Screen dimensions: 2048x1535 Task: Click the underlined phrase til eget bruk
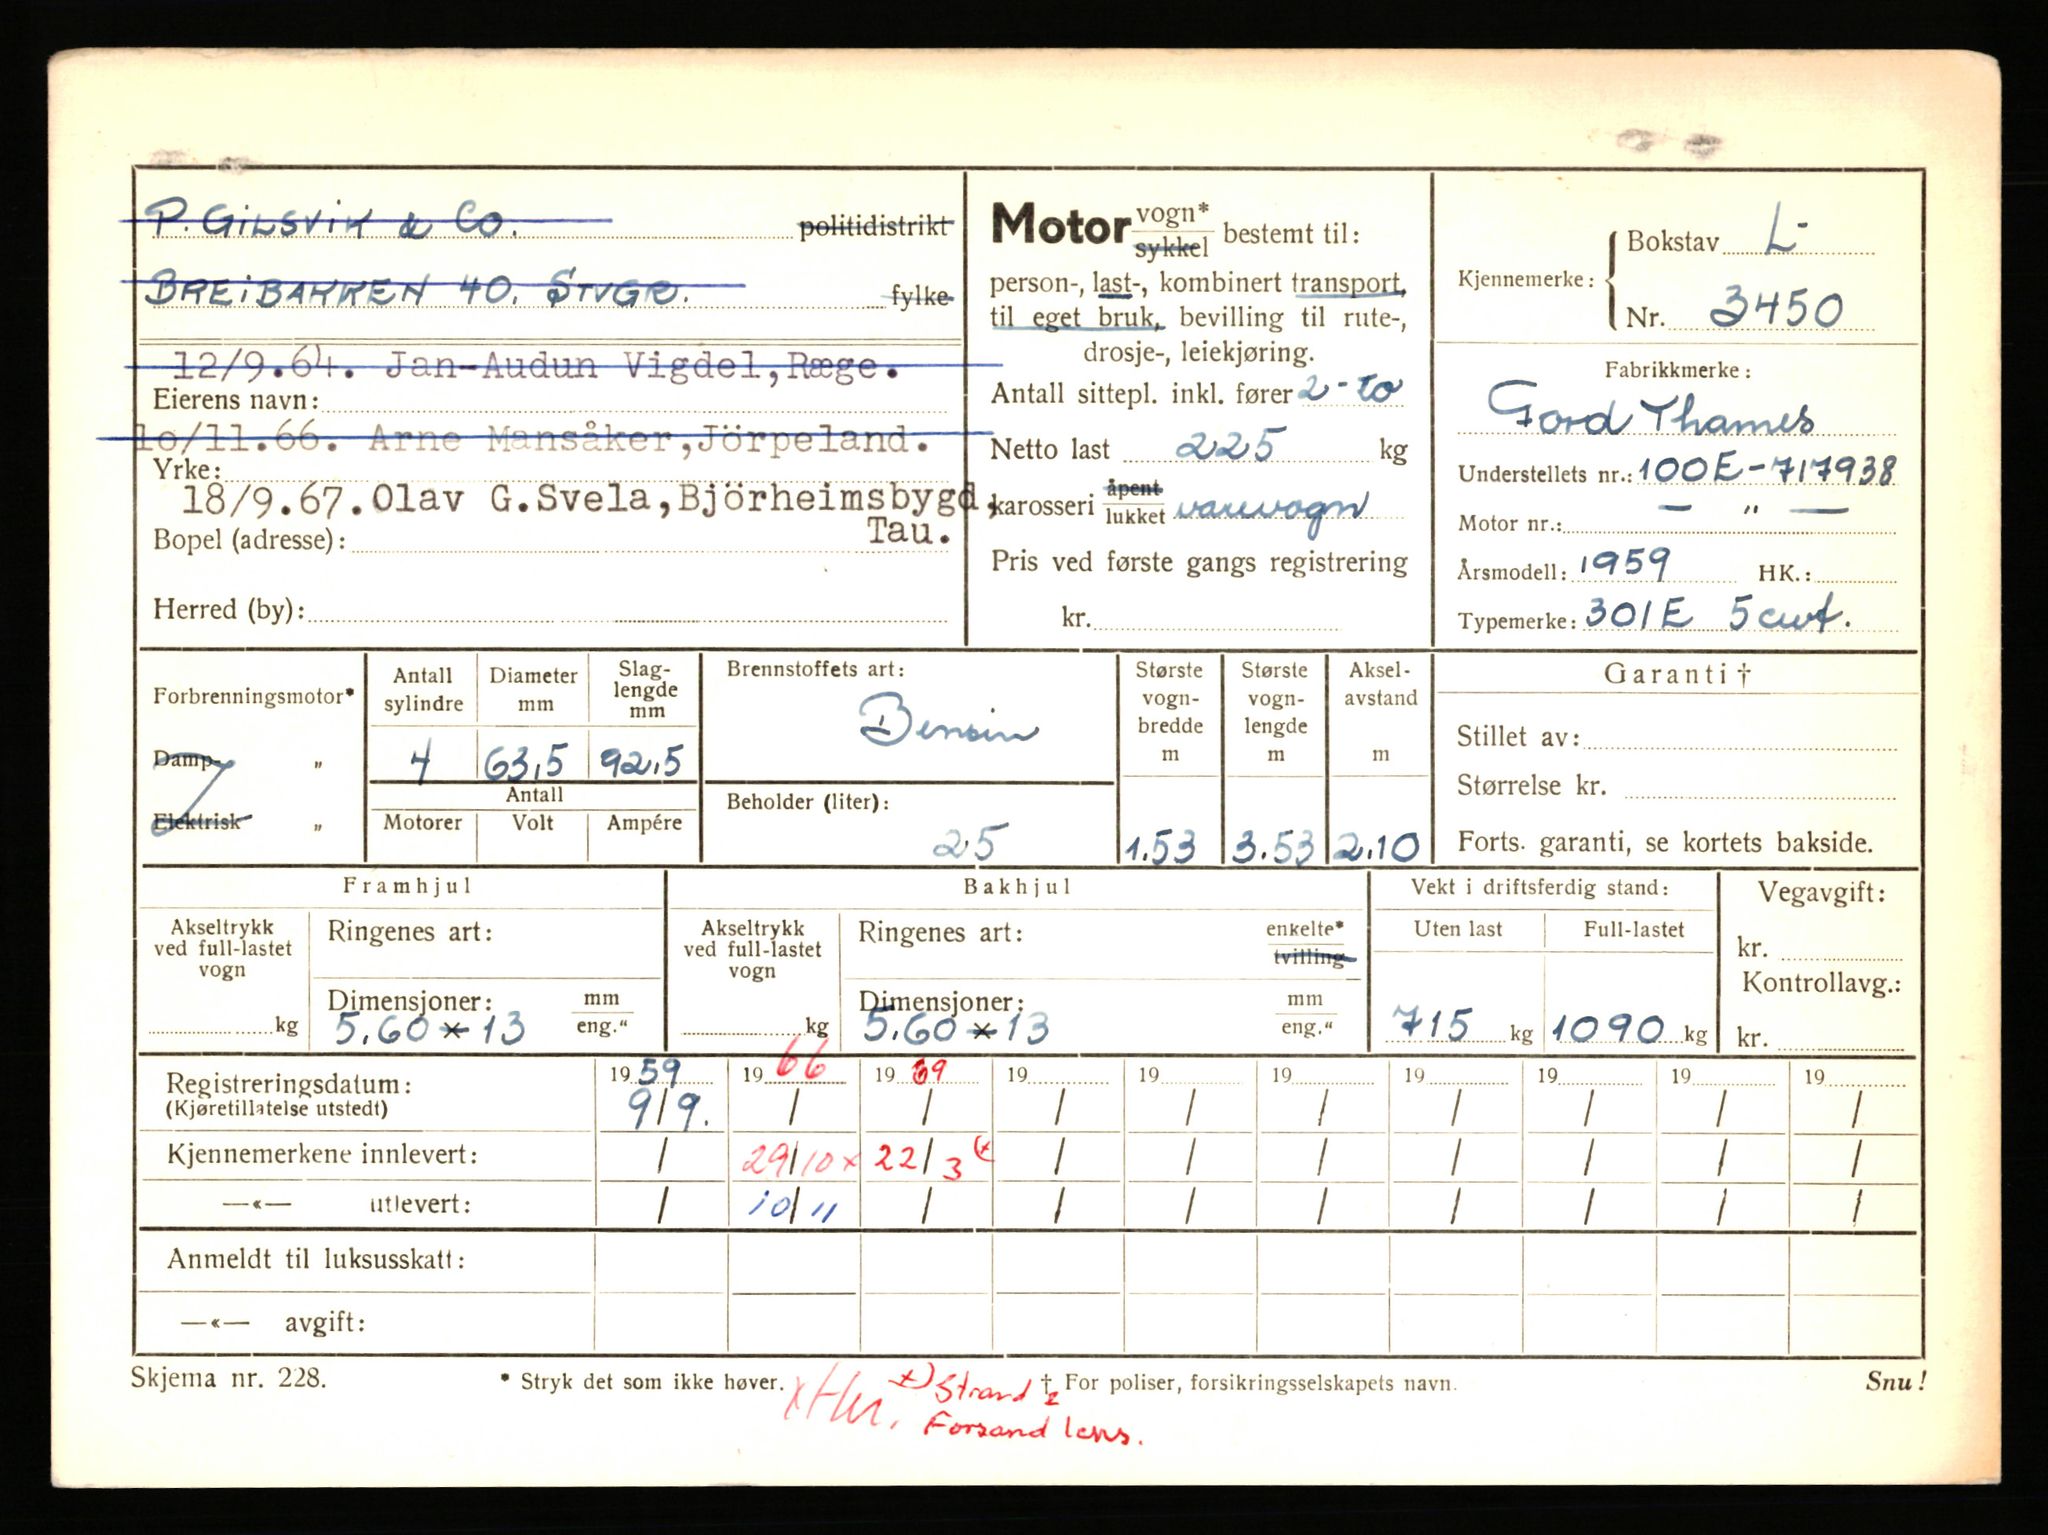(1076, 319)
